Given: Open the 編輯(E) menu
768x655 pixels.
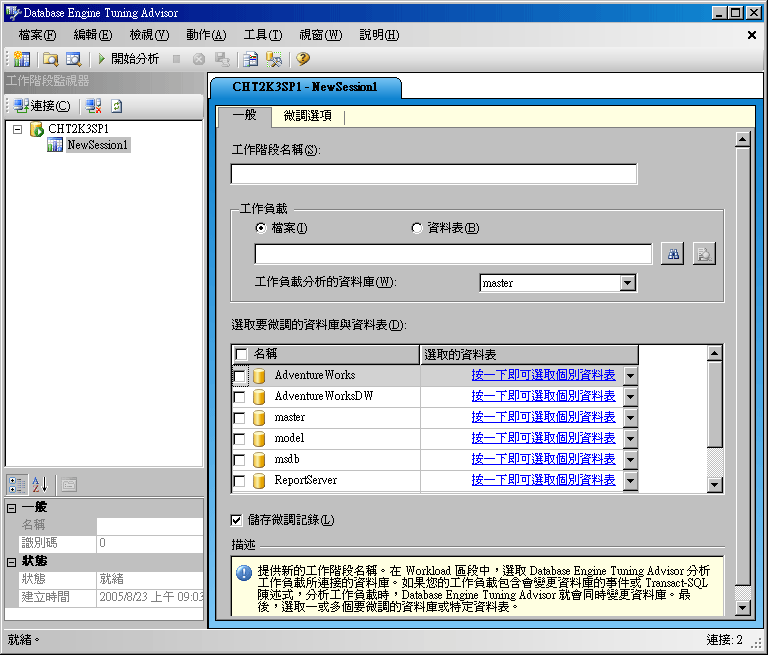Looking at the screenshot, I should [93, 35].
